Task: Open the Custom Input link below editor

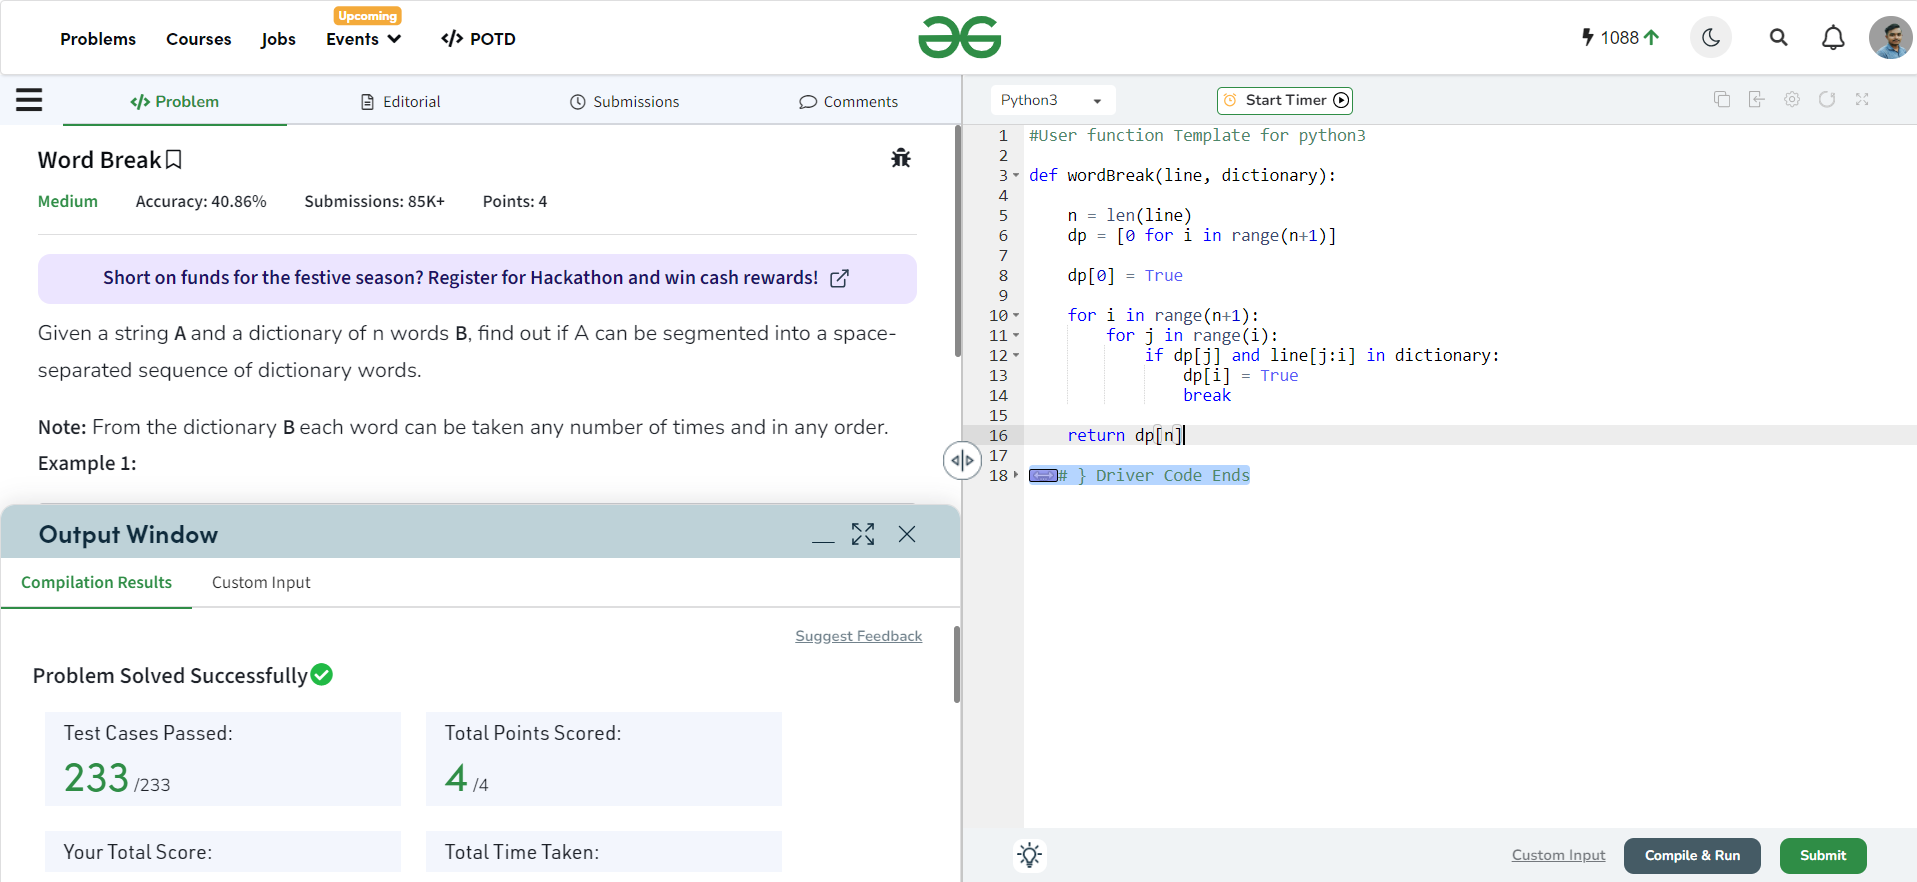Action: [1558, 855]
